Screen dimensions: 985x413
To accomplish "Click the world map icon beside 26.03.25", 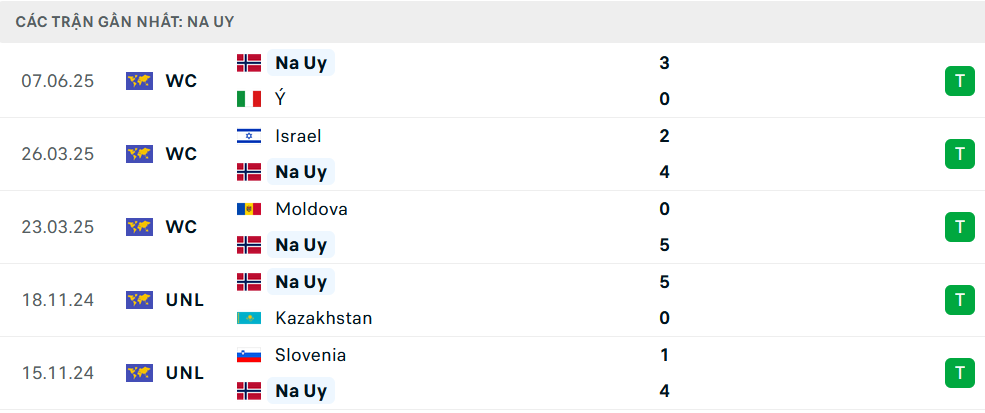I will pos(139,154).
